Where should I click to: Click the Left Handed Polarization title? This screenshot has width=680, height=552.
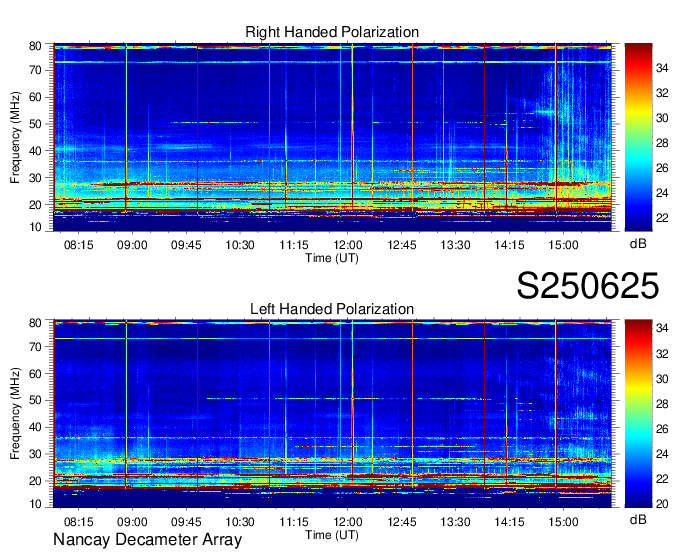coord(332,309)
